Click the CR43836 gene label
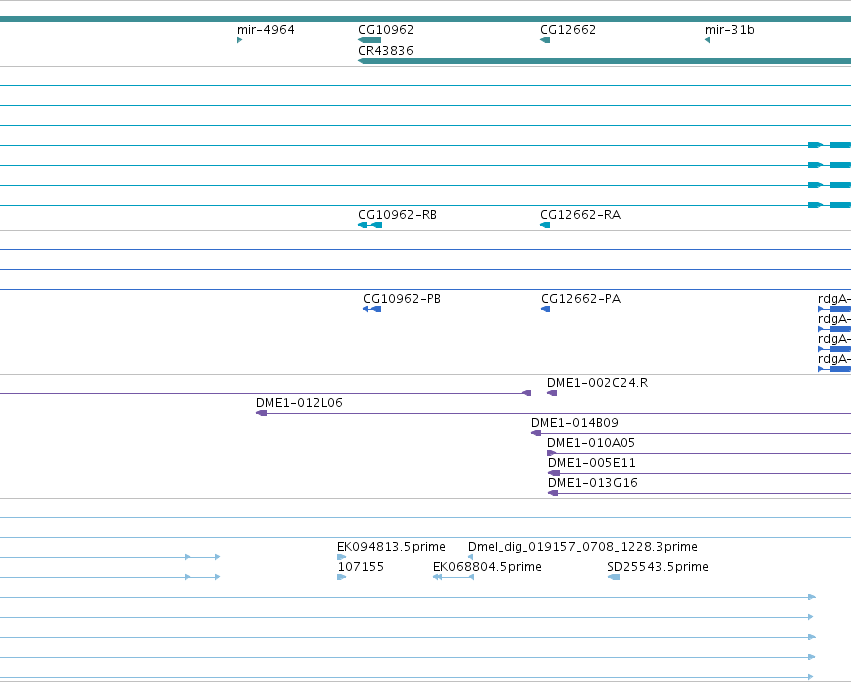 coord(386,50)
